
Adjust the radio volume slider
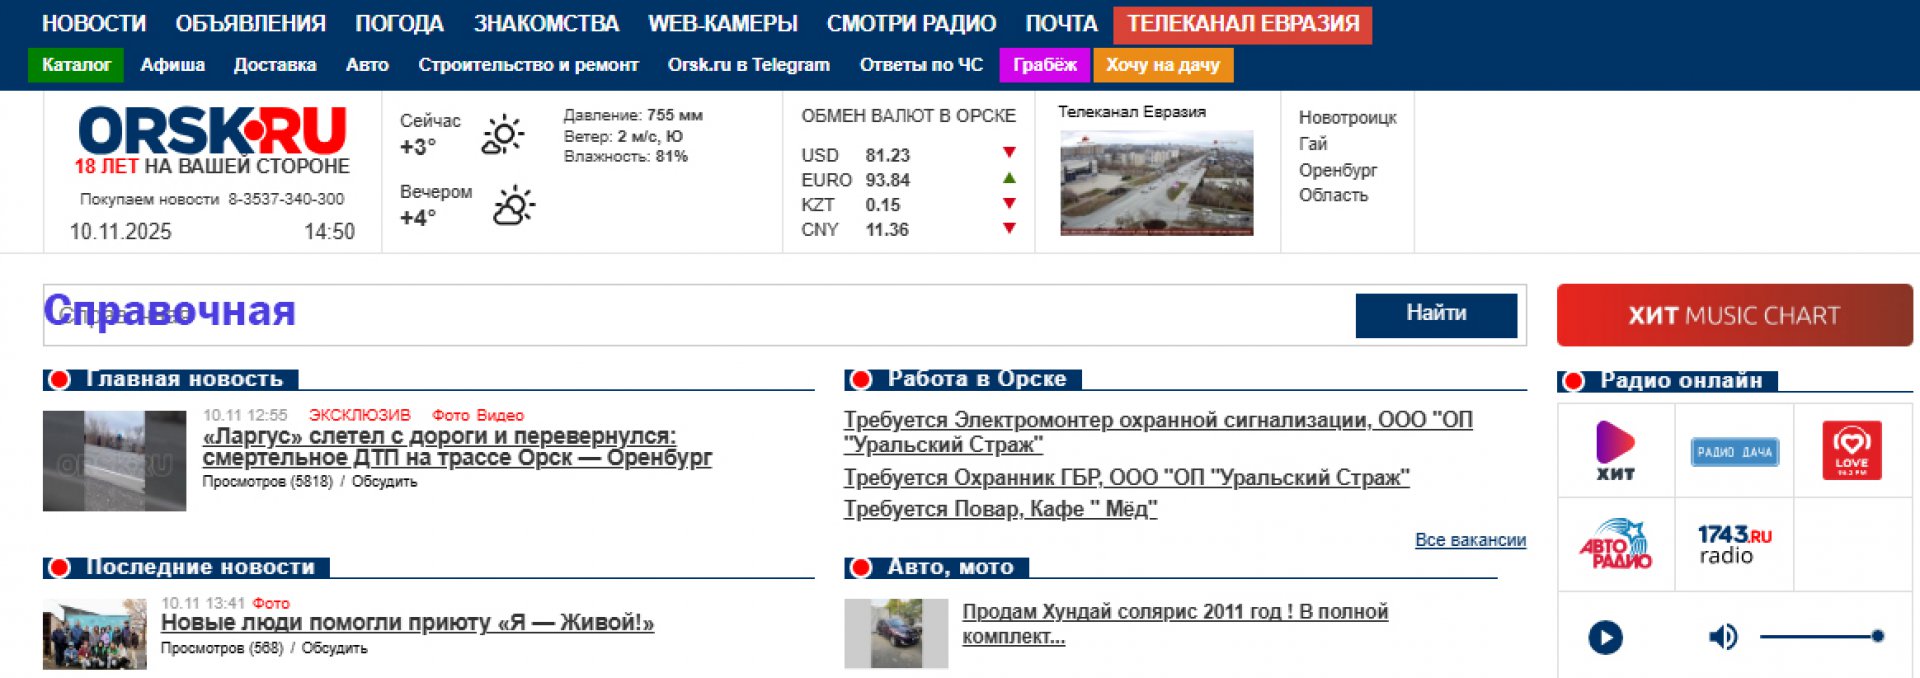tap(1820, 637)
